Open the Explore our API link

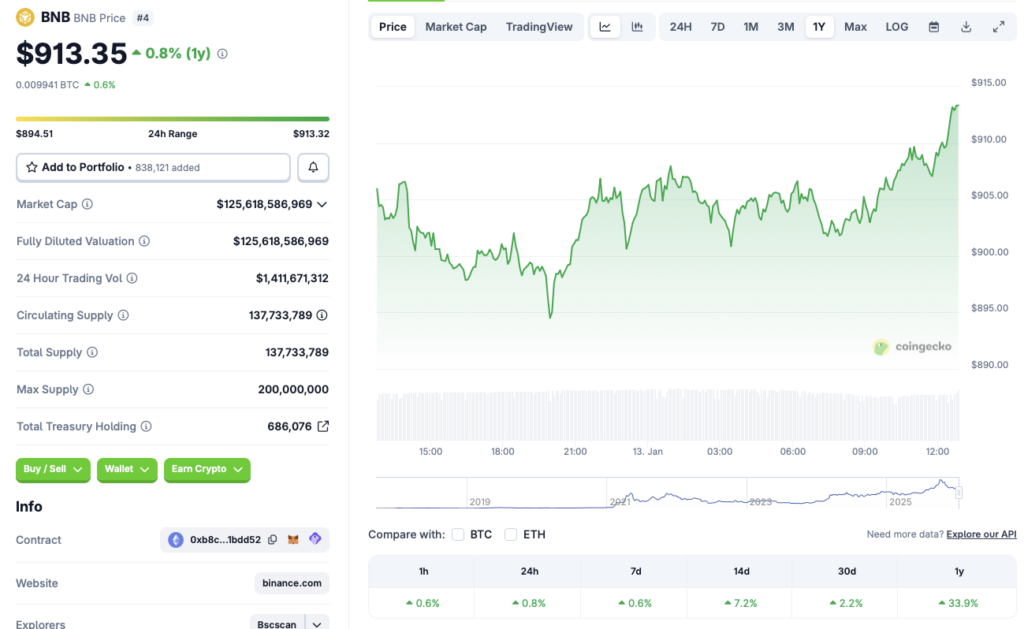981,534
